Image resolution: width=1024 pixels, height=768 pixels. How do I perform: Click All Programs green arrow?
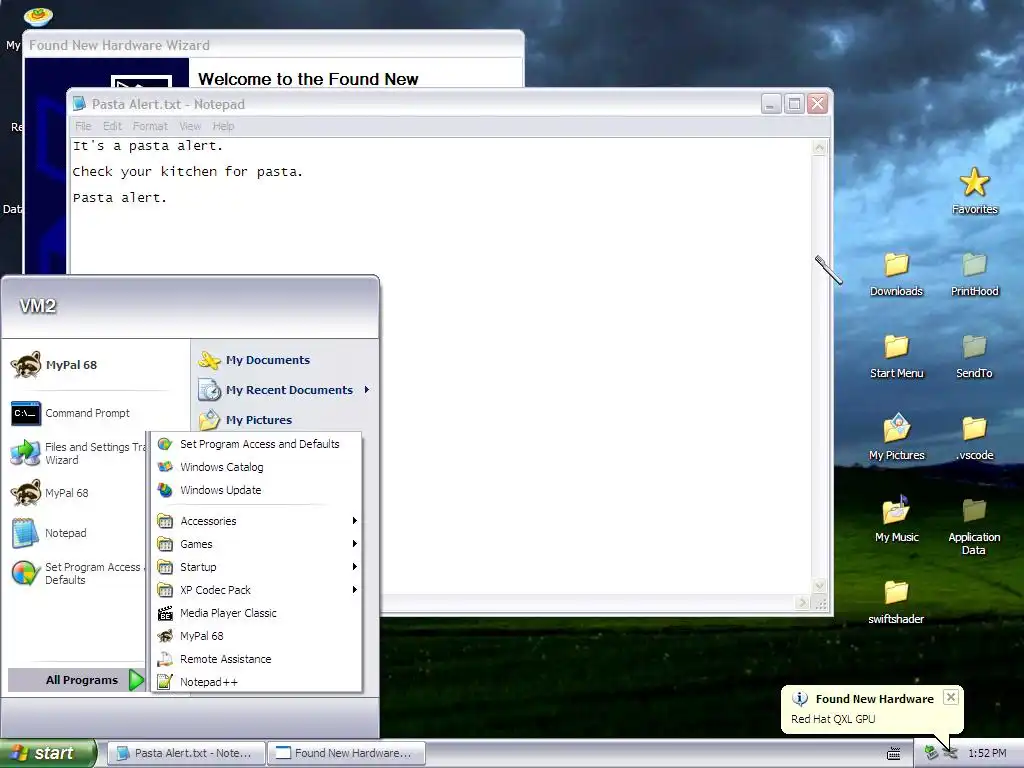click(136, 680)
